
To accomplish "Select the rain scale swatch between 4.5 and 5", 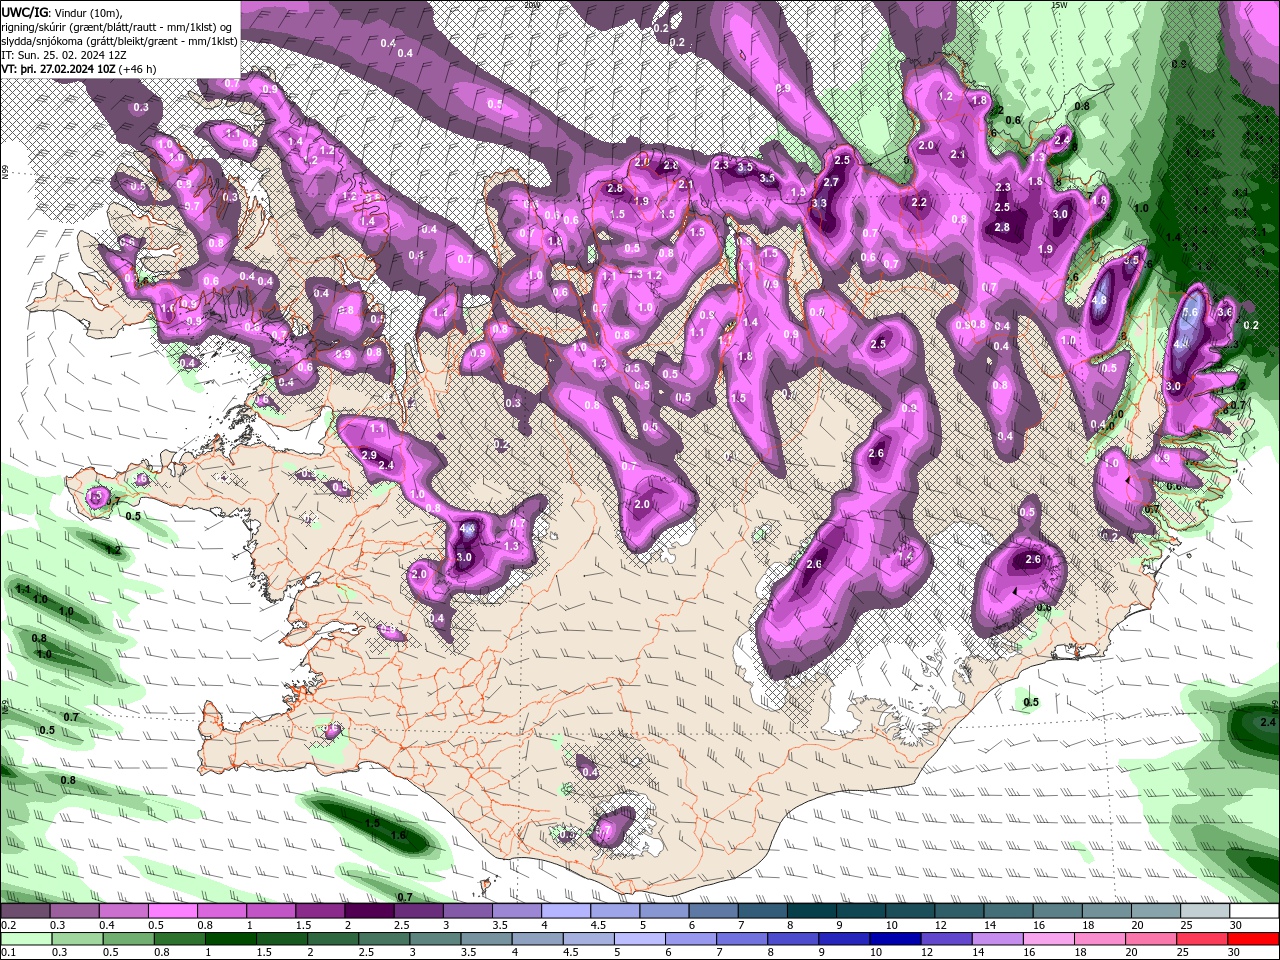I will tap(588, 939).
